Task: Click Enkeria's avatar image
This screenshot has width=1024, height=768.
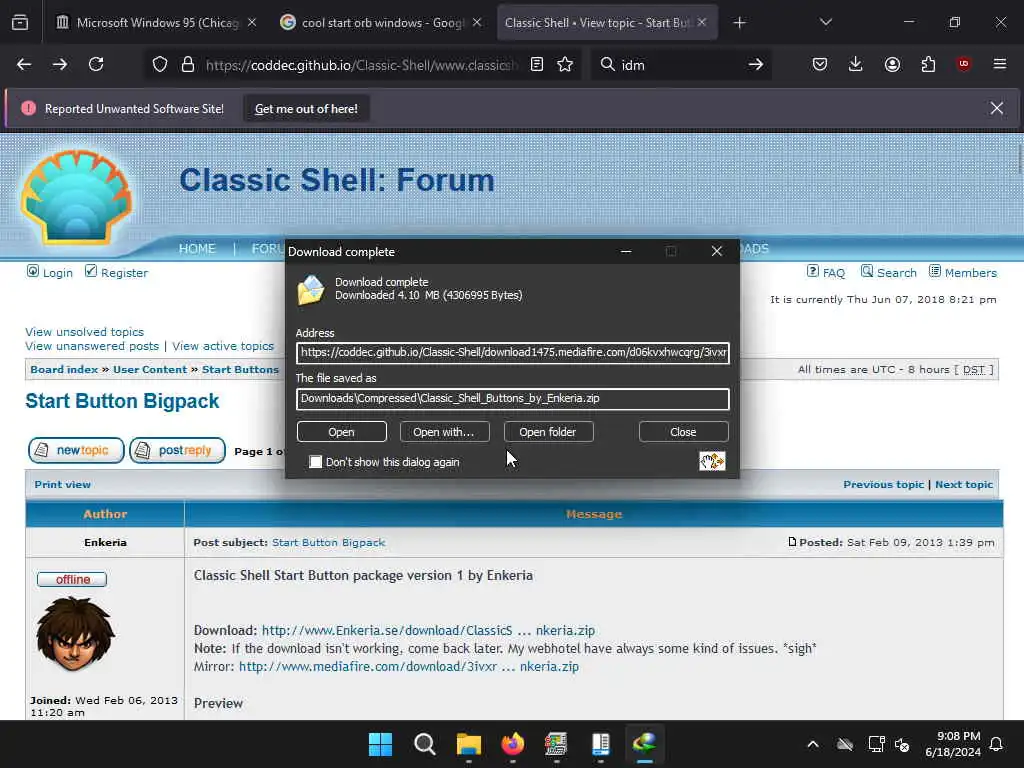Action: (x=75, y=635)
